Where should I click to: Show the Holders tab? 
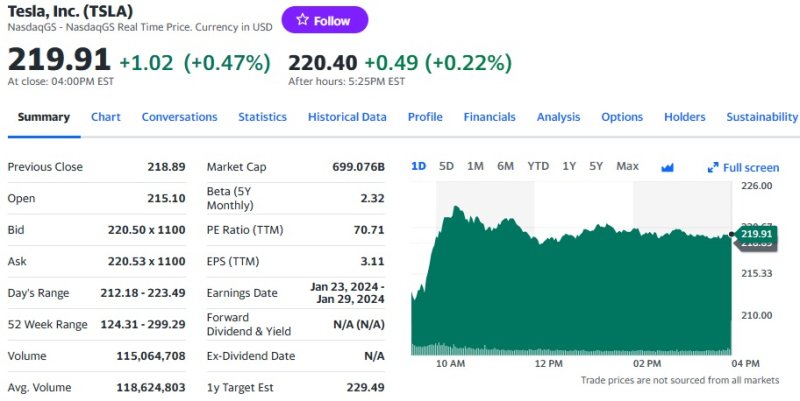coord(684,117)
